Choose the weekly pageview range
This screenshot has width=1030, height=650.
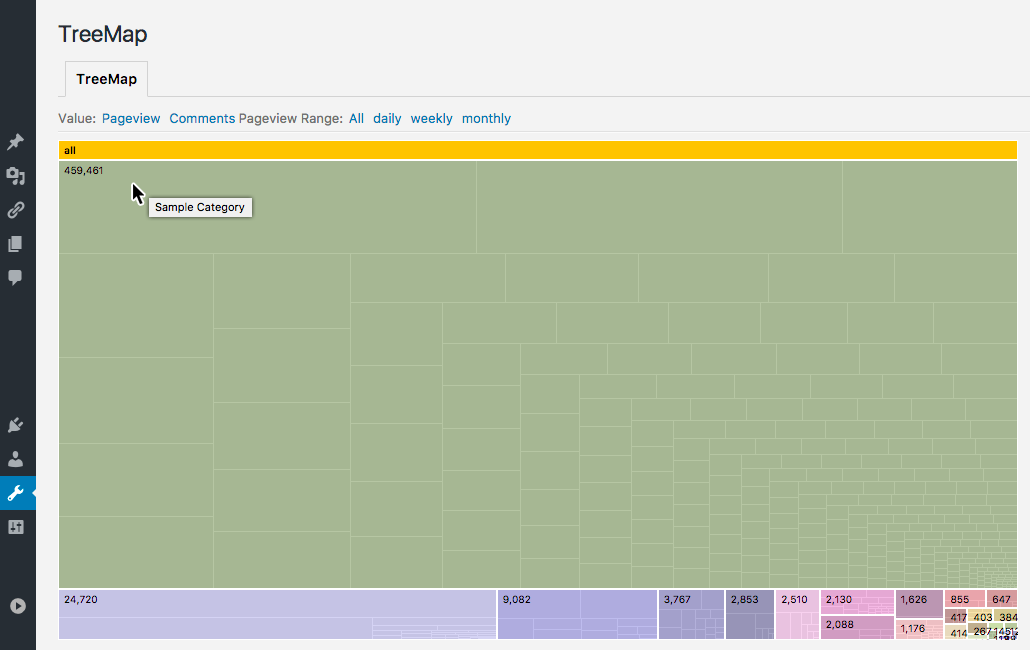click(x=431, y=118)
